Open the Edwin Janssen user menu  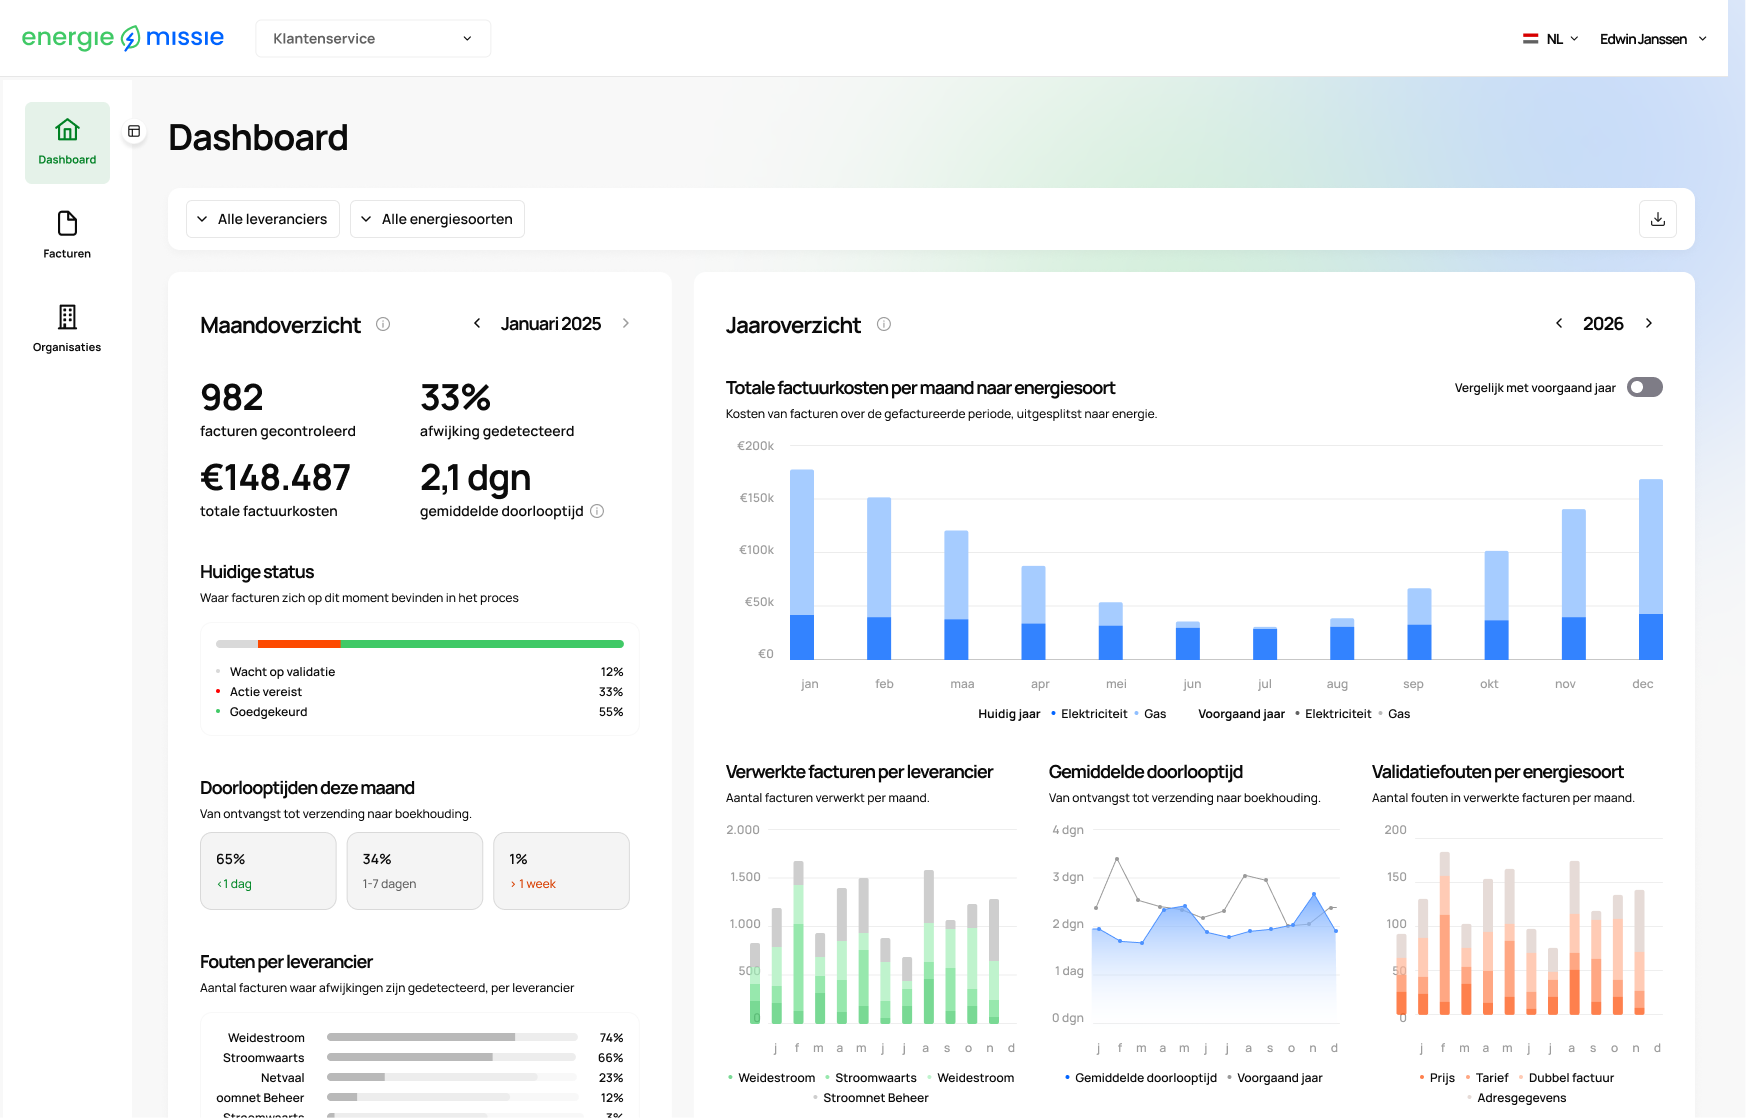point(1653,39)
